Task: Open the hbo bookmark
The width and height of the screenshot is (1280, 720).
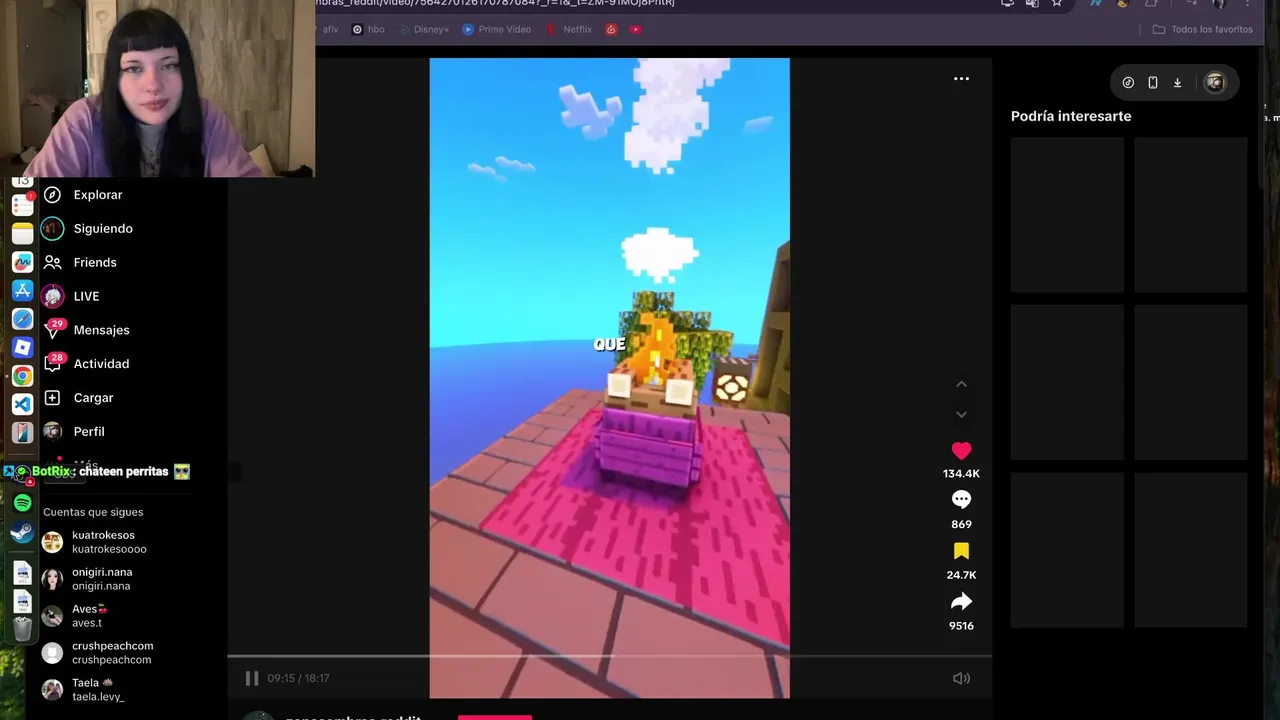Action: click(368, 30)
